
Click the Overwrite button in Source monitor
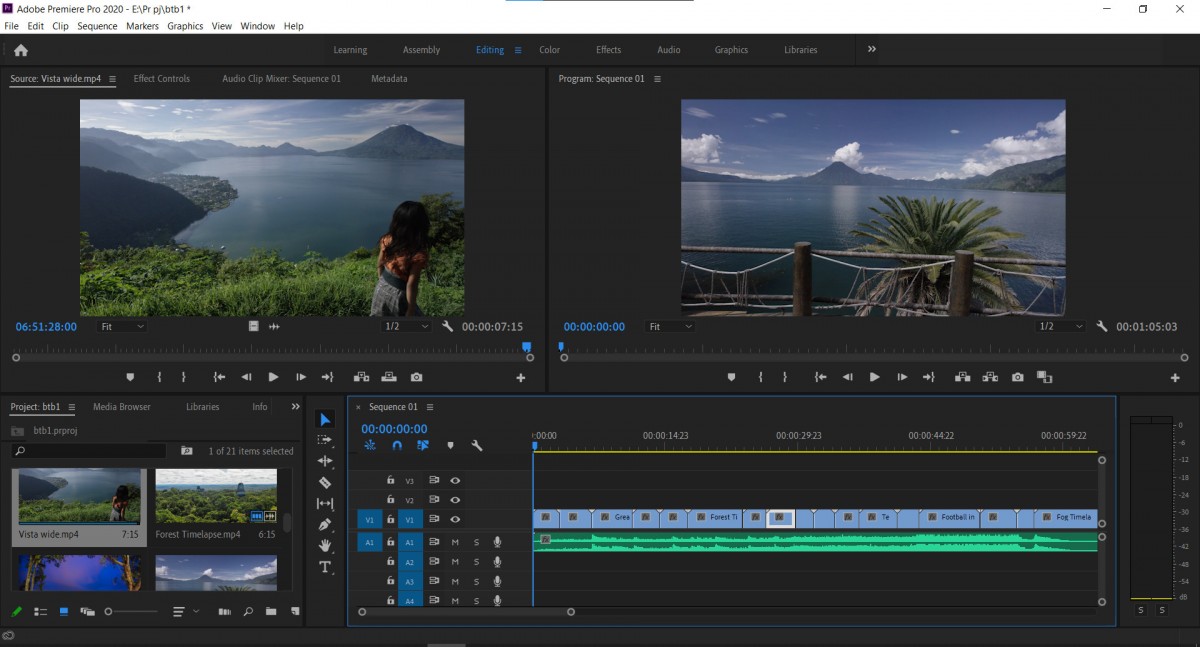pos(389,377)
